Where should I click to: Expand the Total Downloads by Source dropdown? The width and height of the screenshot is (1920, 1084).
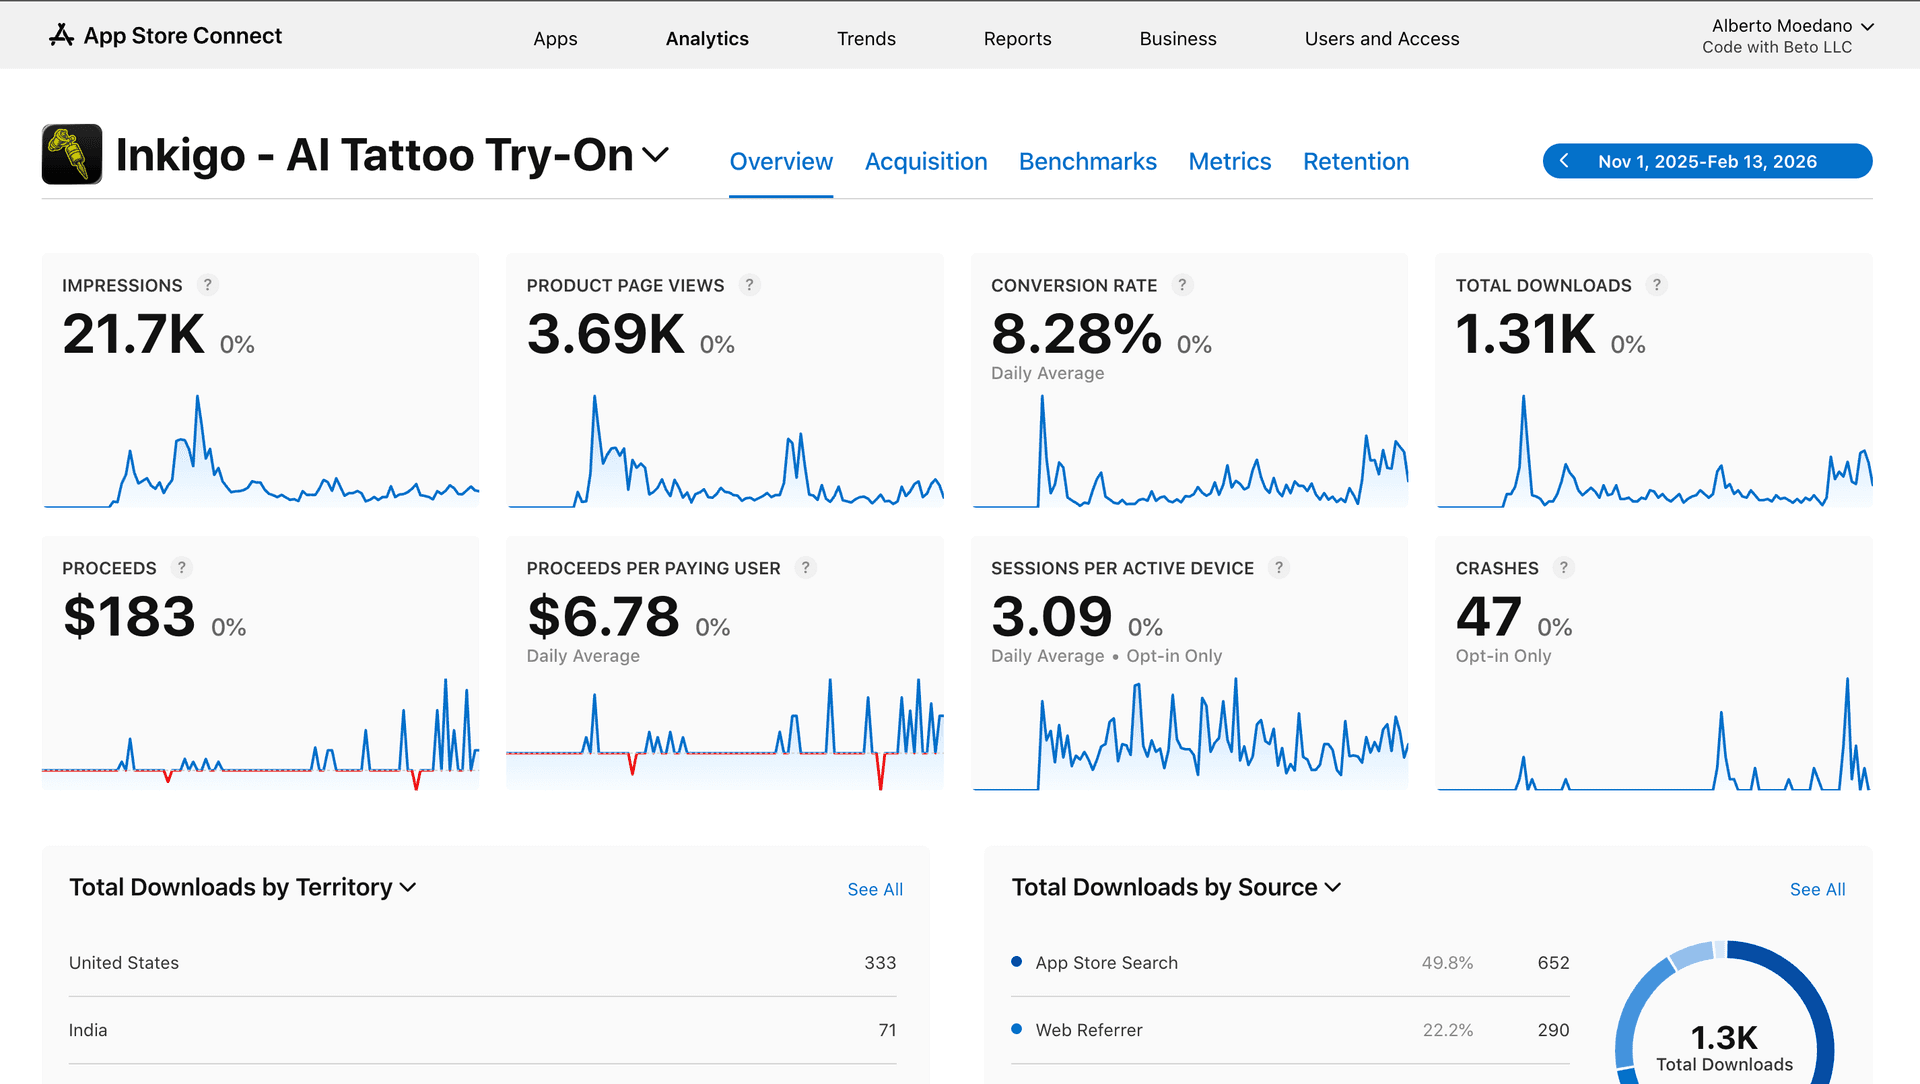click(x=1332, y=887)
